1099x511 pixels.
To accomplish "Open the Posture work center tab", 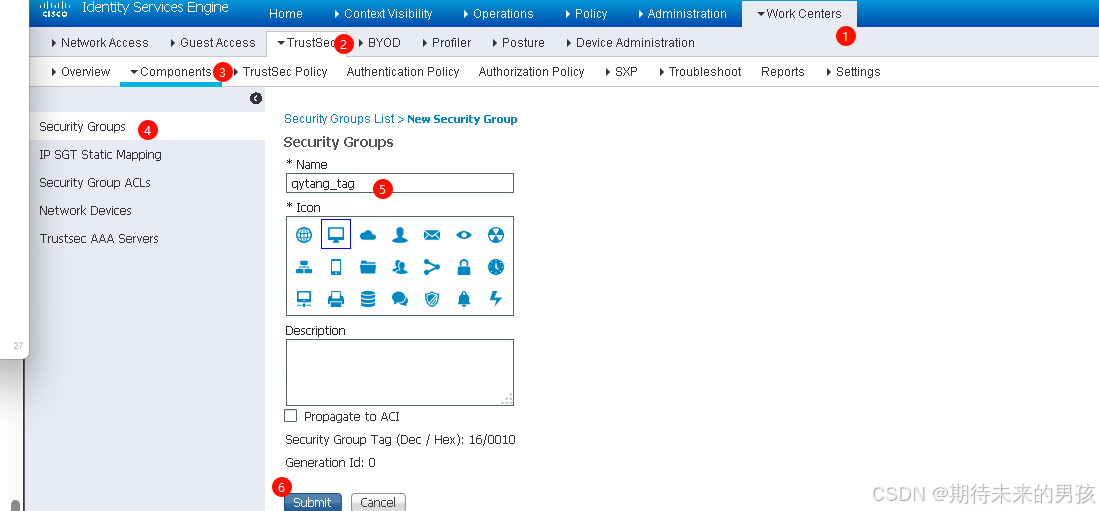I will pos(518,43).
